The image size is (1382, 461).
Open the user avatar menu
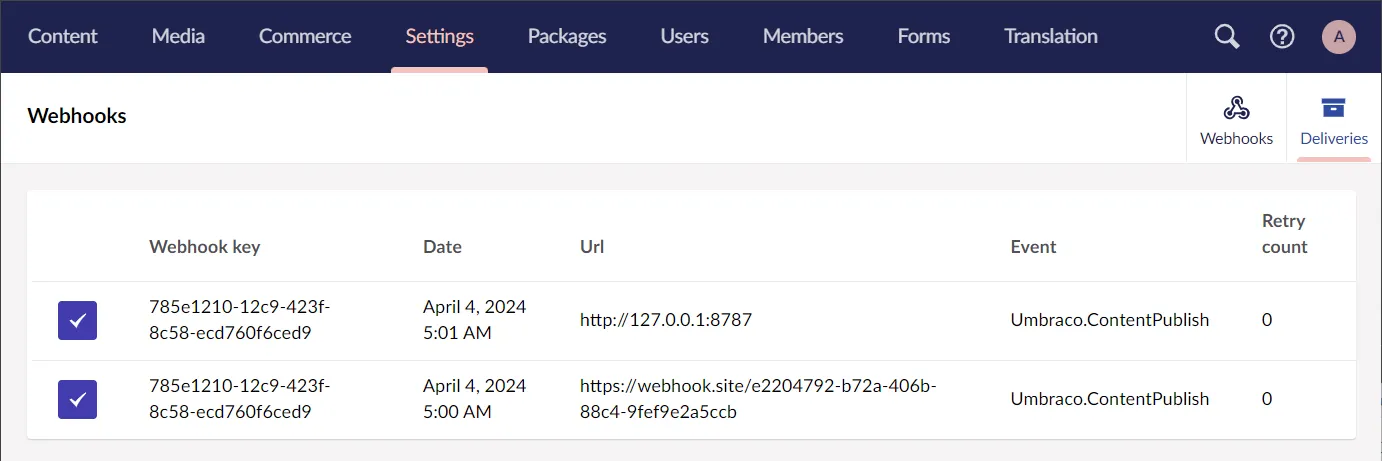tap(1339, 37)
